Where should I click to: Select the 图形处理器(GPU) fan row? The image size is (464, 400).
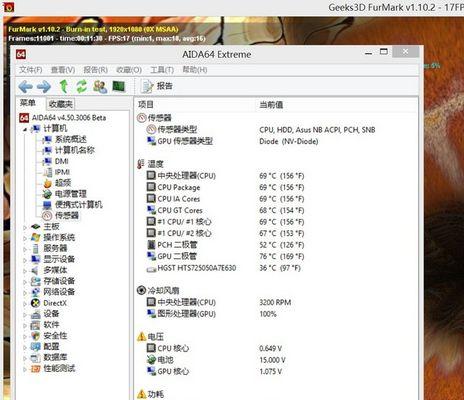[x=277, y=314]
